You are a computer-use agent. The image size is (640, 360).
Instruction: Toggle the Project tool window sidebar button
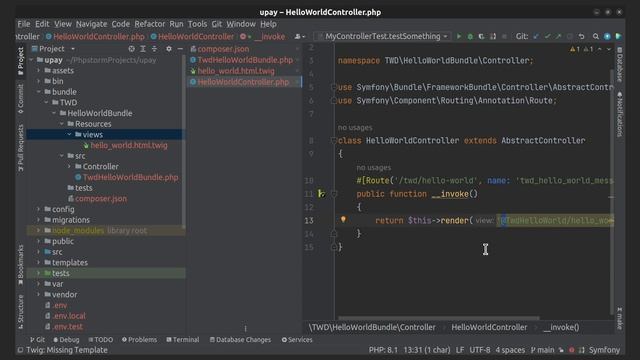(x=20, y=61)
